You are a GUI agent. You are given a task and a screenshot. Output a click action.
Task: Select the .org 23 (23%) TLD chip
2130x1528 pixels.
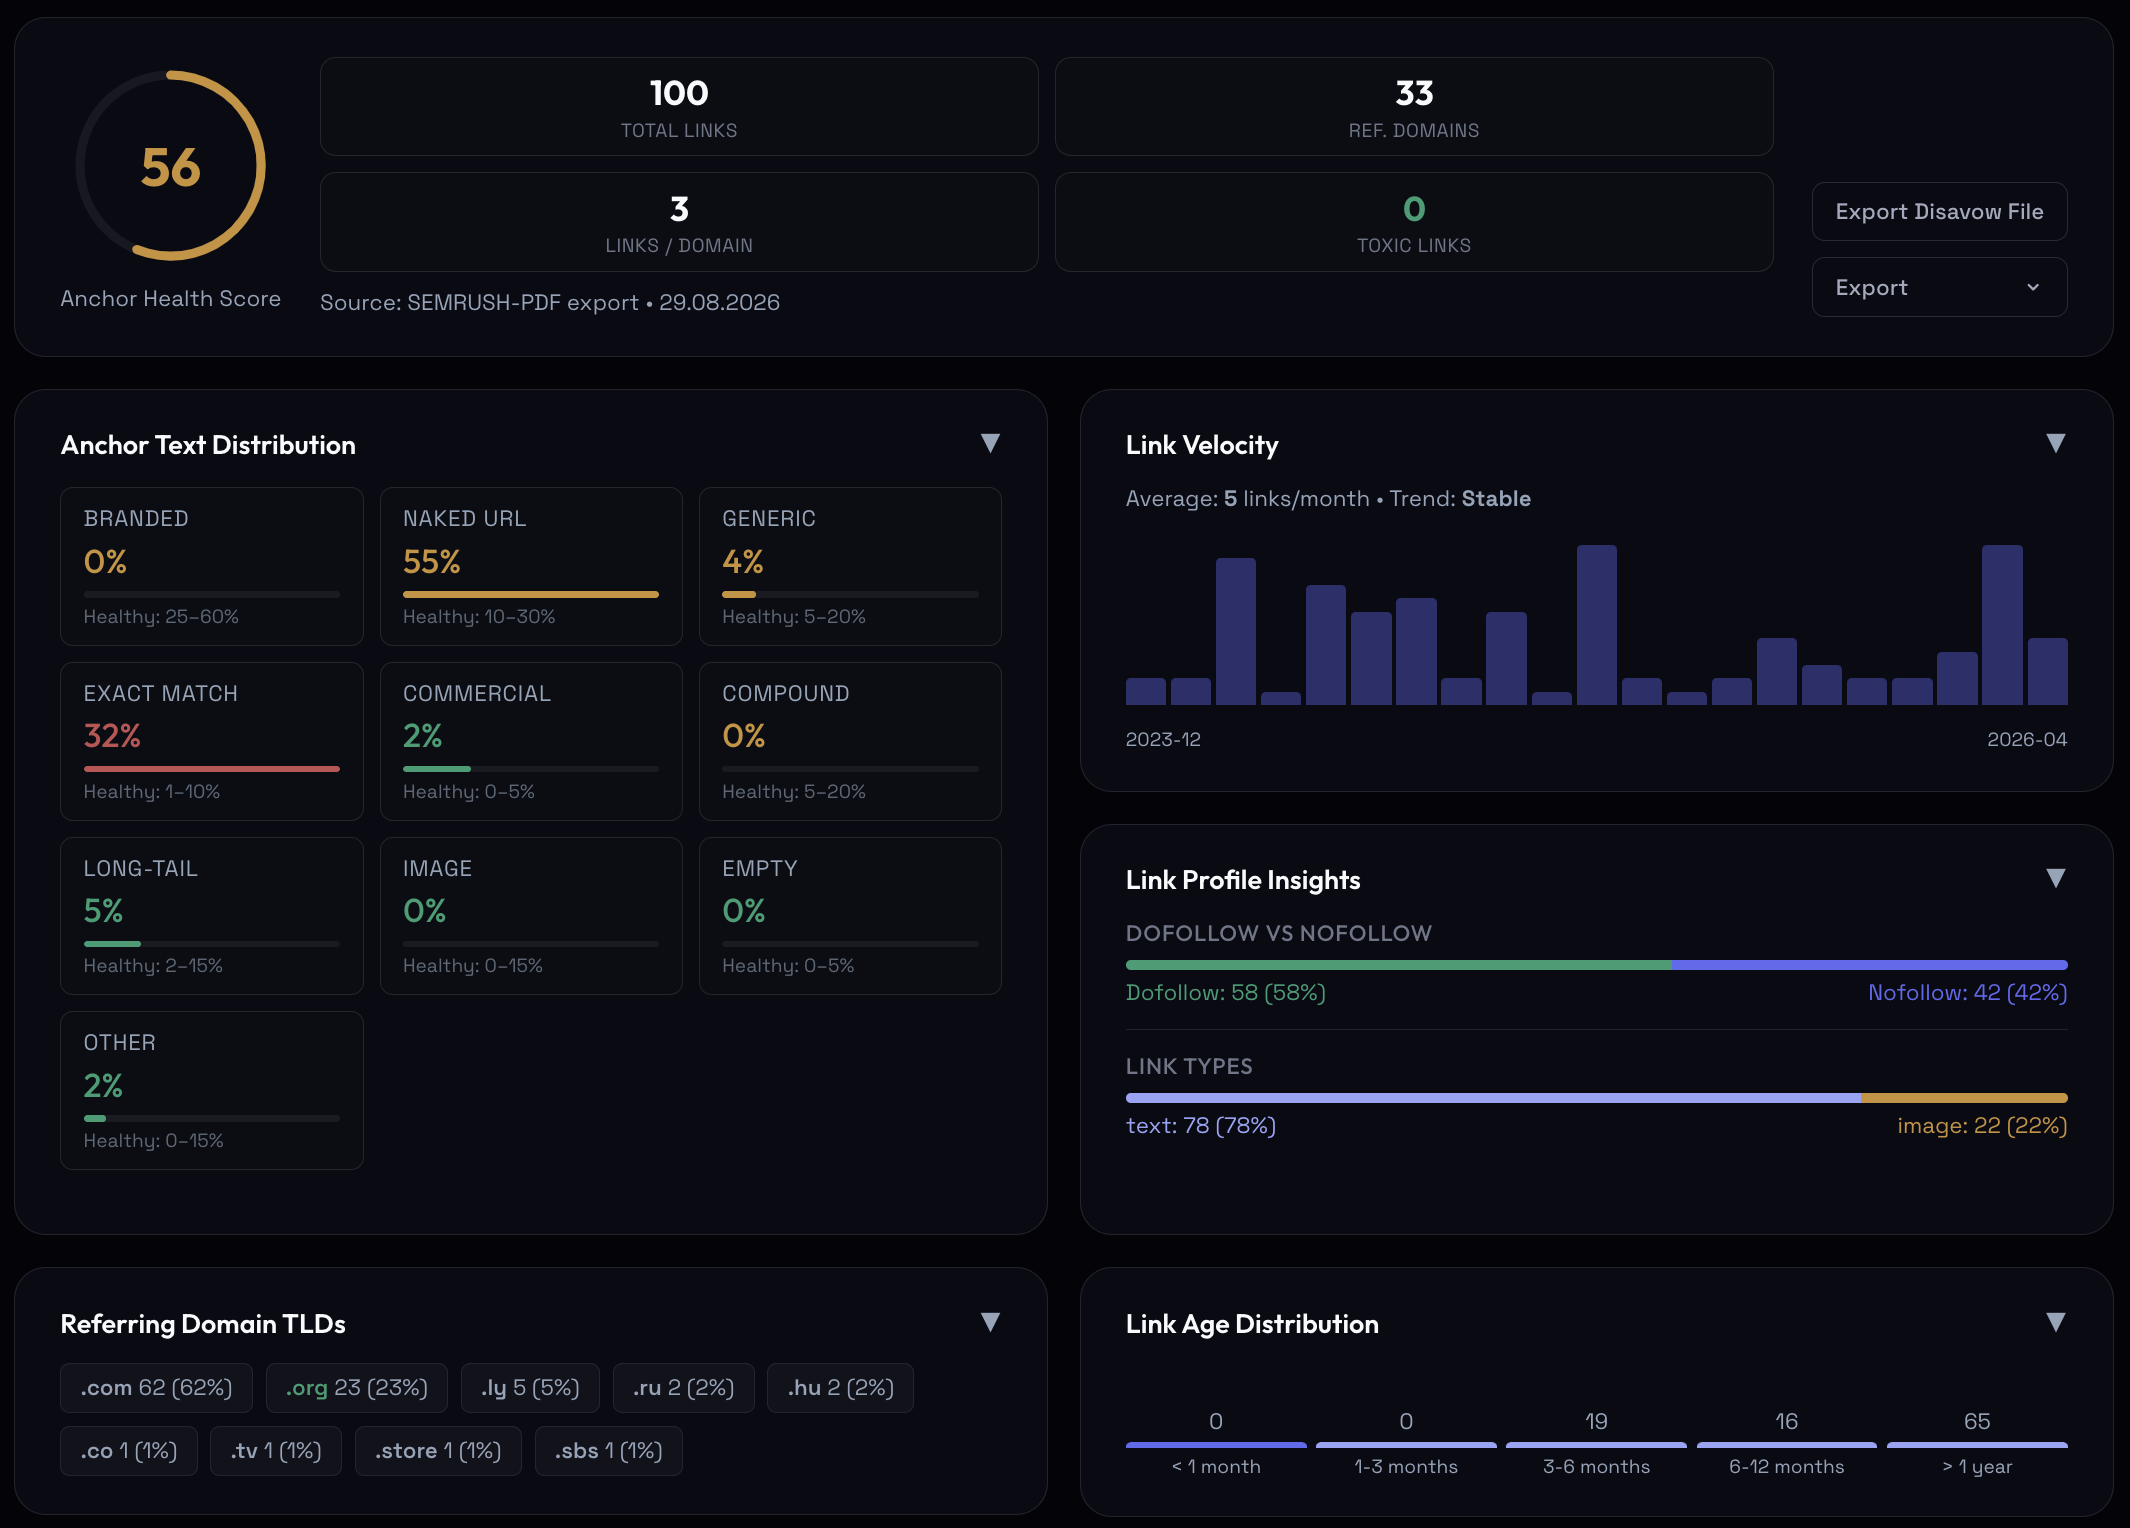357,1388
